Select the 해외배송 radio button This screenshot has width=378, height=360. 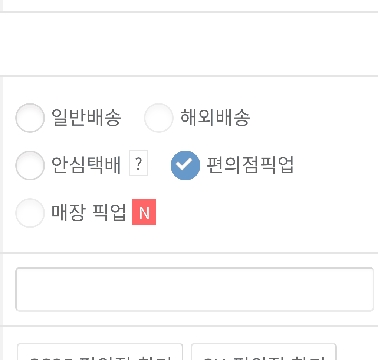(159, 118)
